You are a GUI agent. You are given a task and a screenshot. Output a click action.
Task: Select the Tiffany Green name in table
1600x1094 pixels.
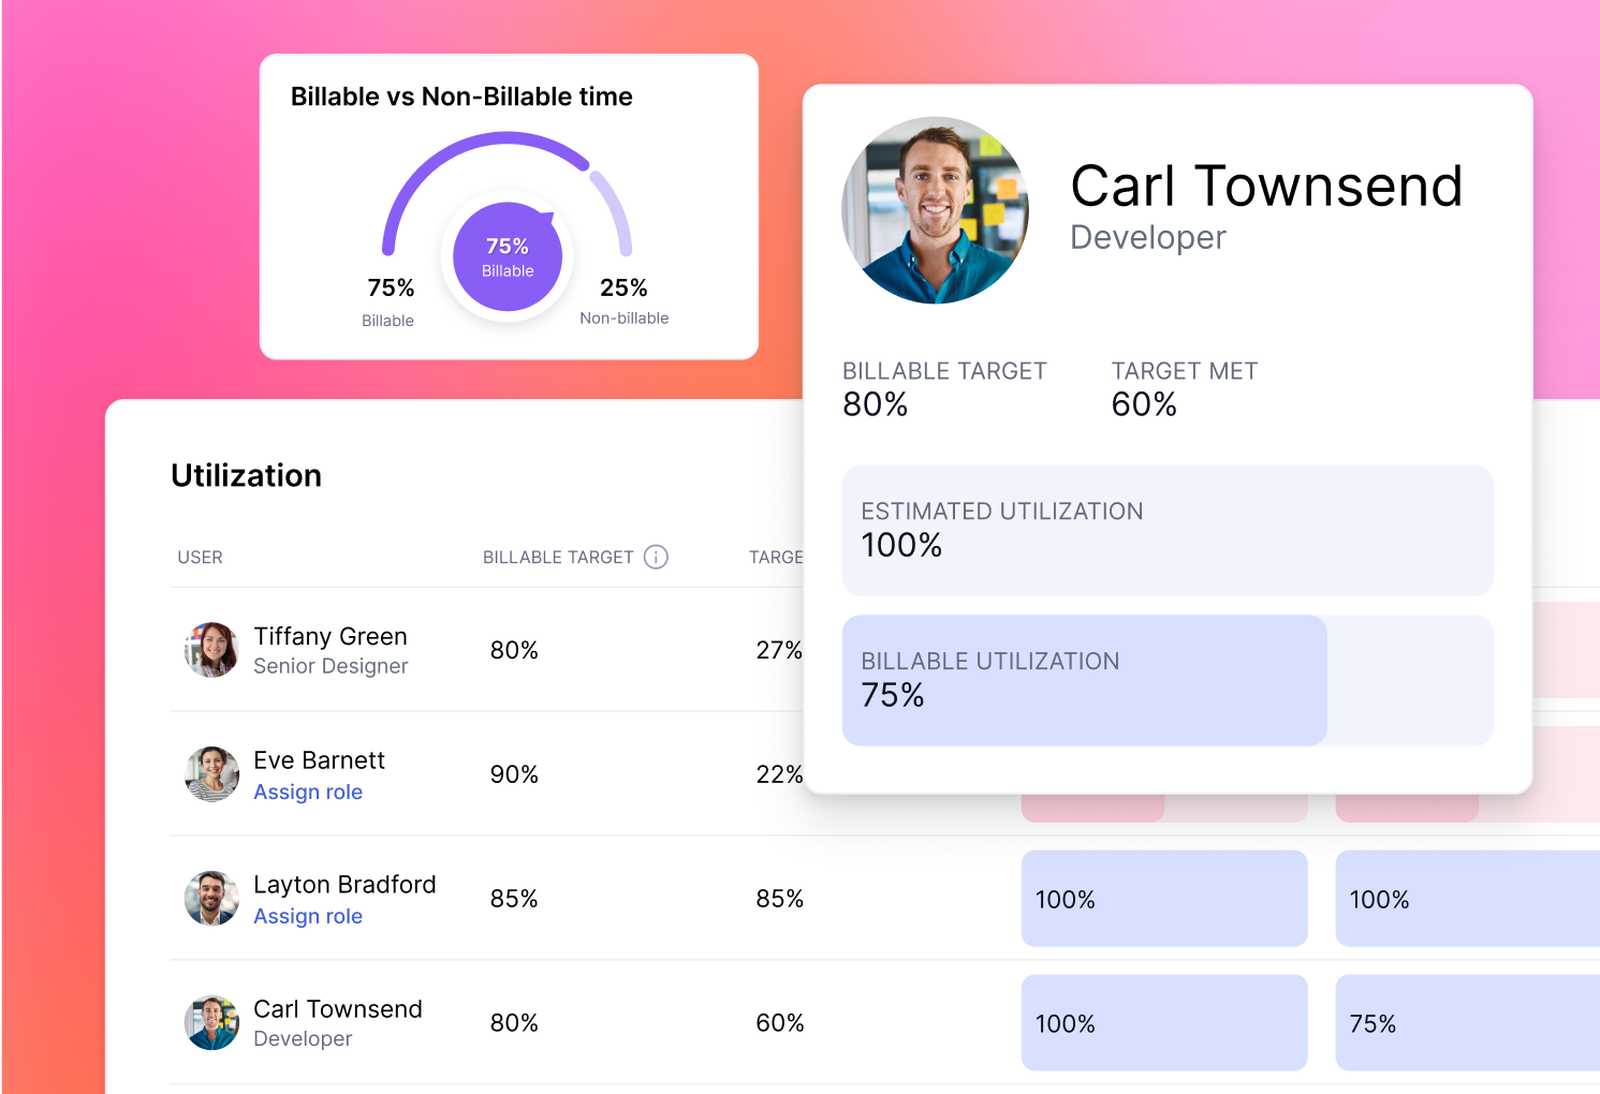pos(330,636)
